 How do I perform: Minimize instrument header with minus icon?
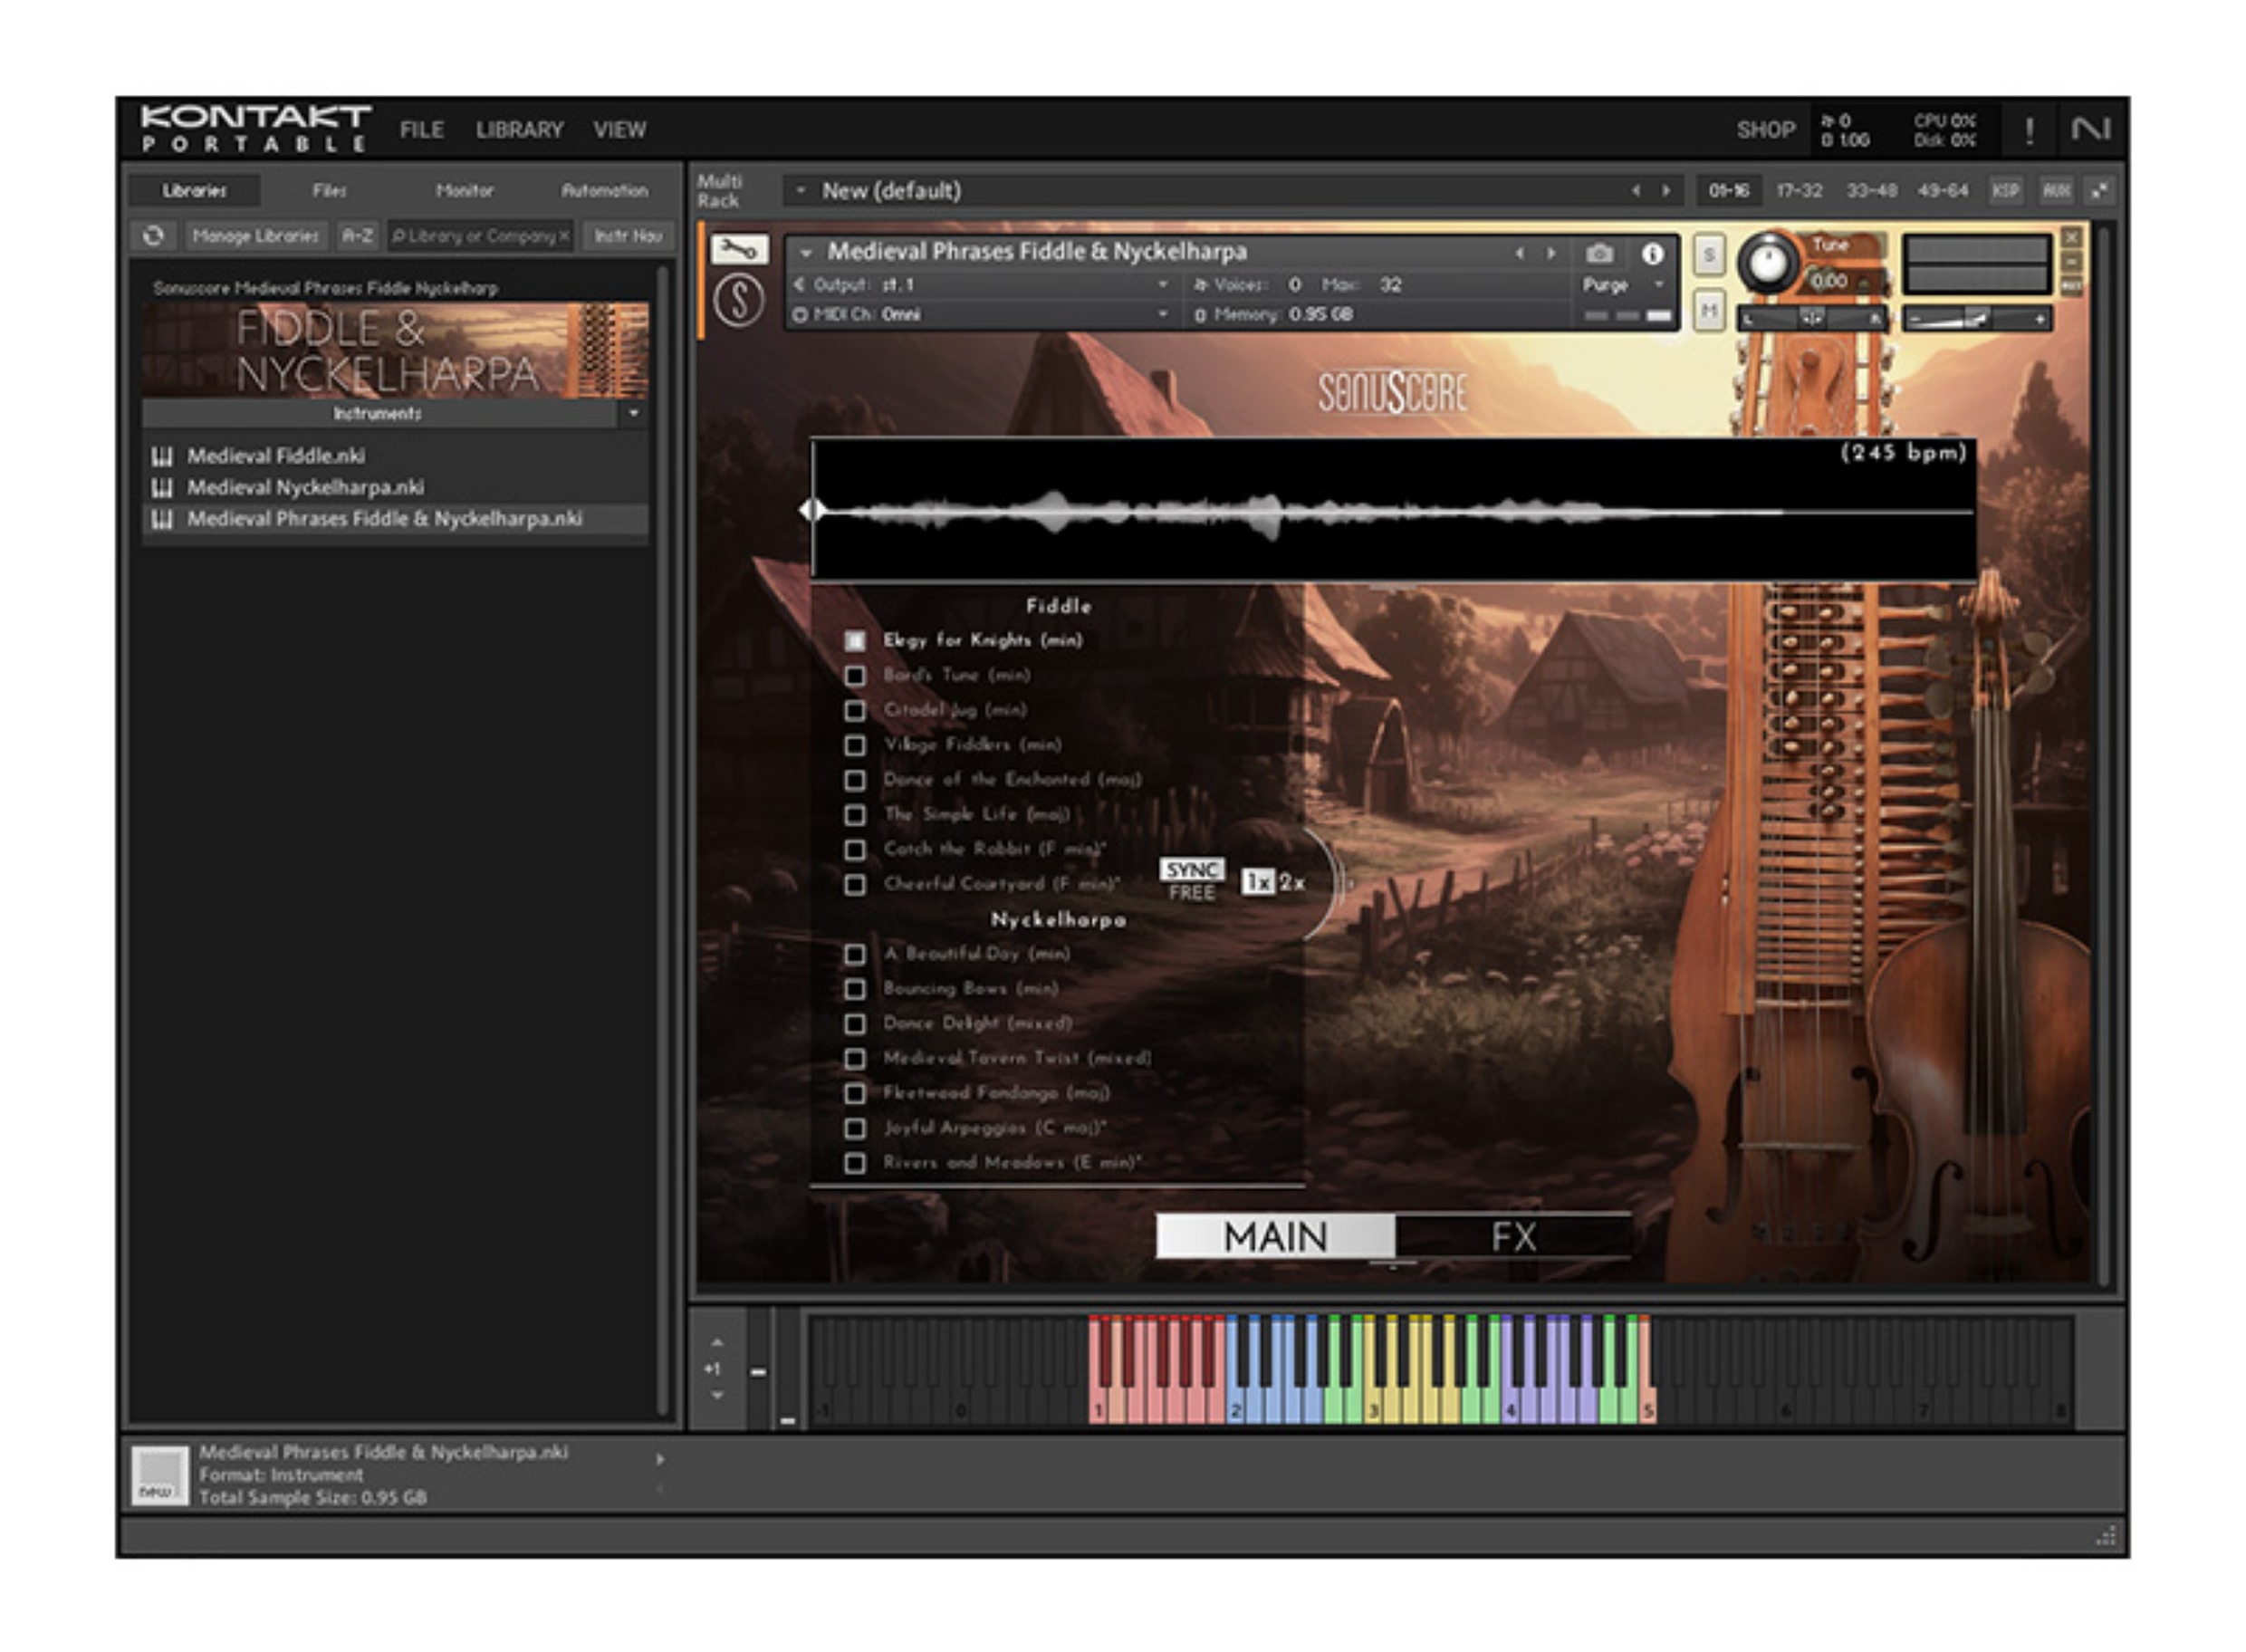[2071, 262]
